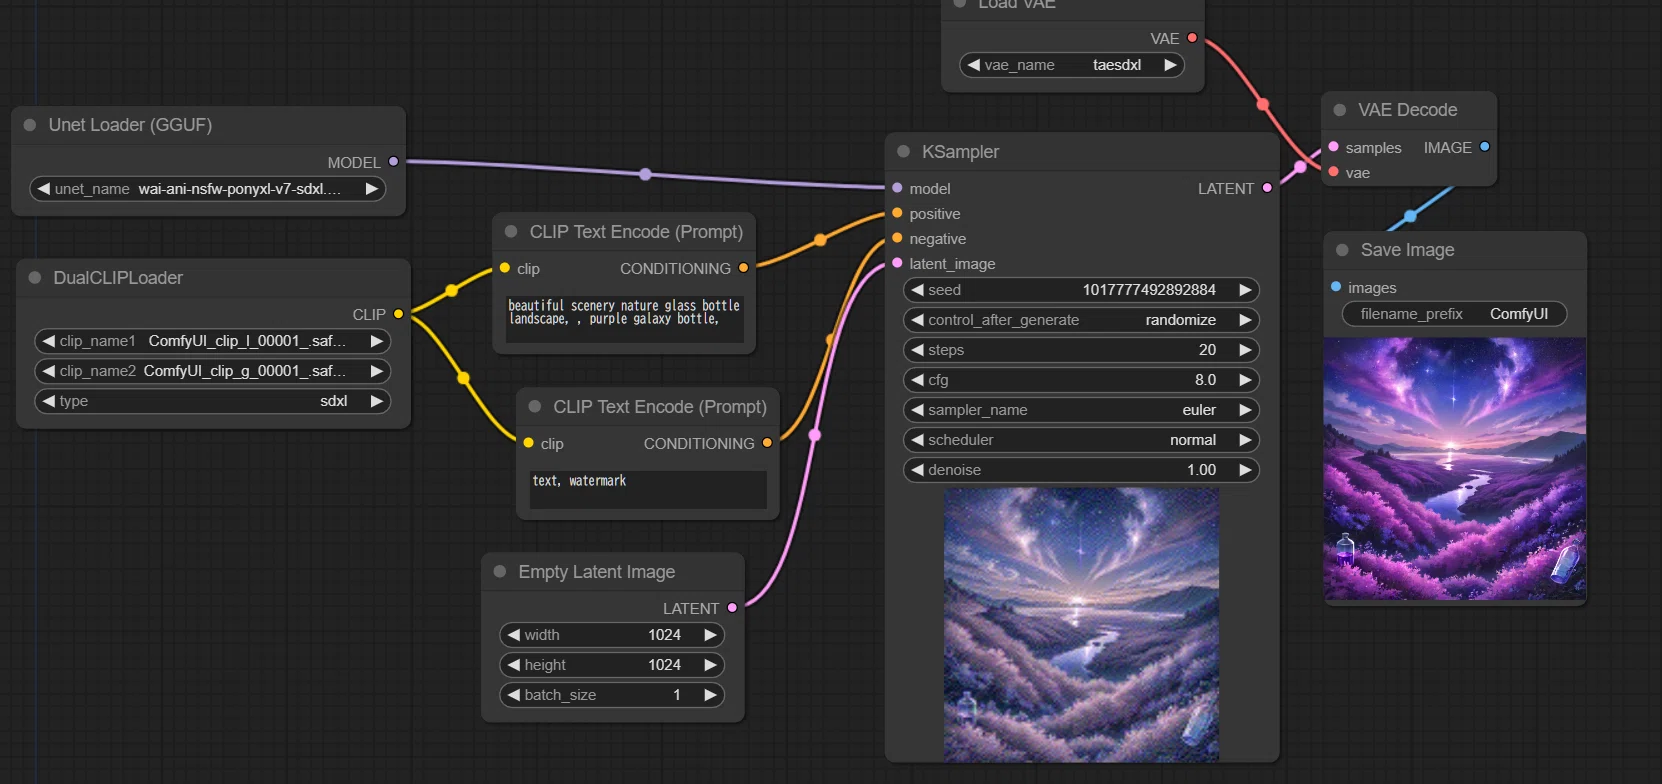Open the sampler_name euler dropdown
Screen dimensions: 1662x784
(1081, 410)
